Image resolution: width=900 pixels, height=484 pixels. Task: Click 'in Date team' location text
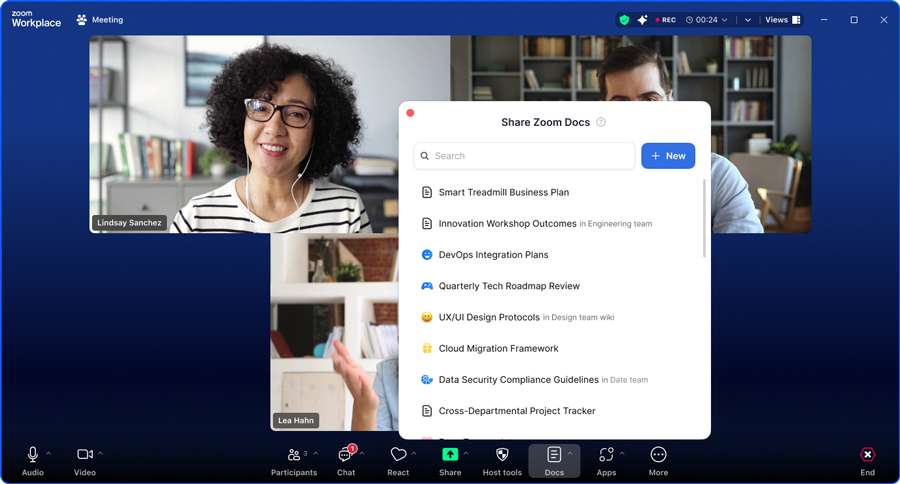625,380
